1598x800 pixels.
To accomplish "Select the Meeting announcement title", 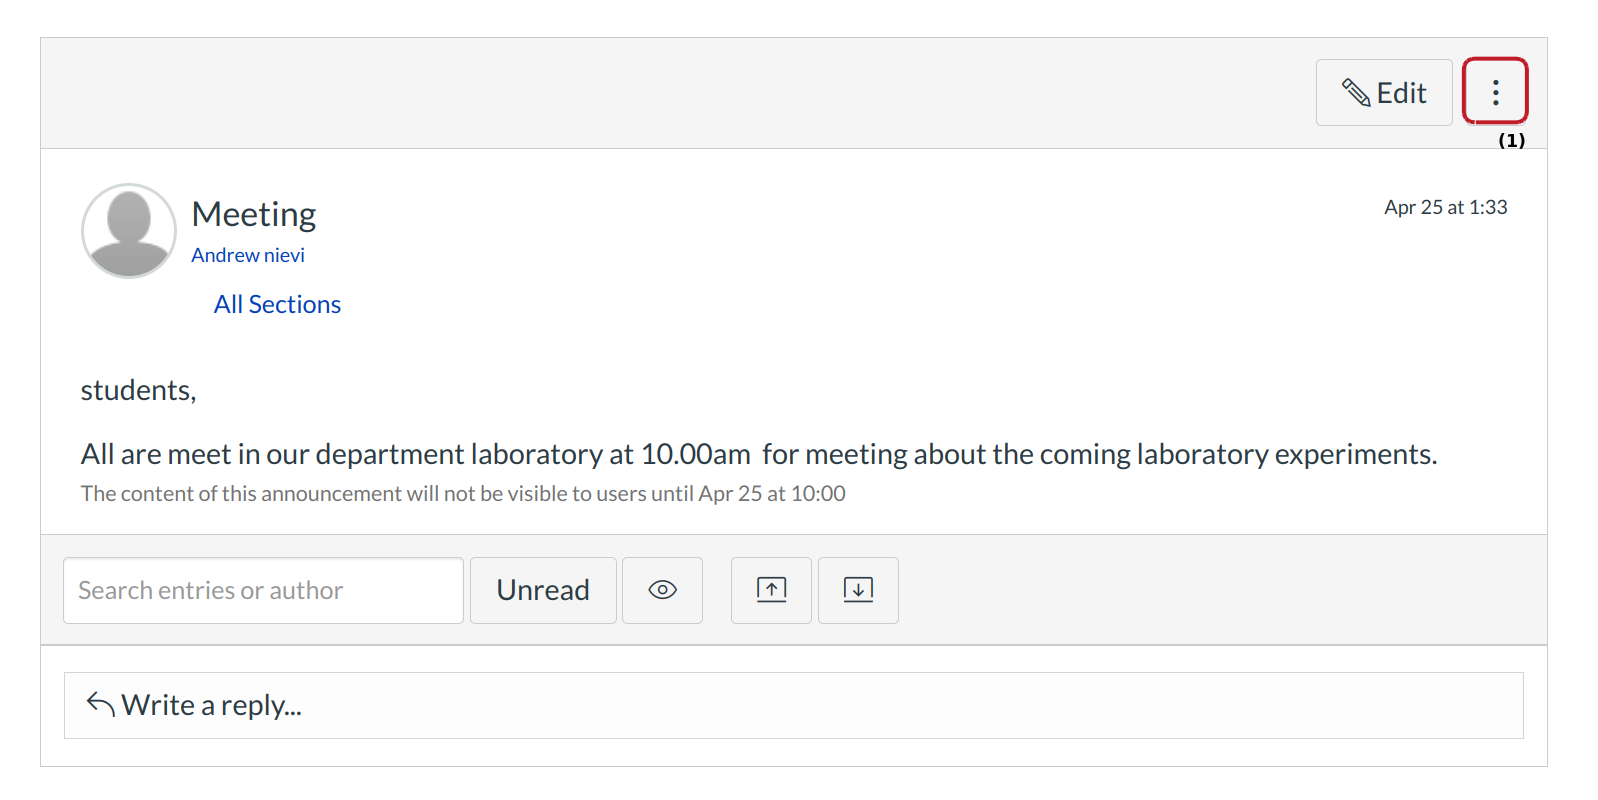I will click(x=253, y=213).
